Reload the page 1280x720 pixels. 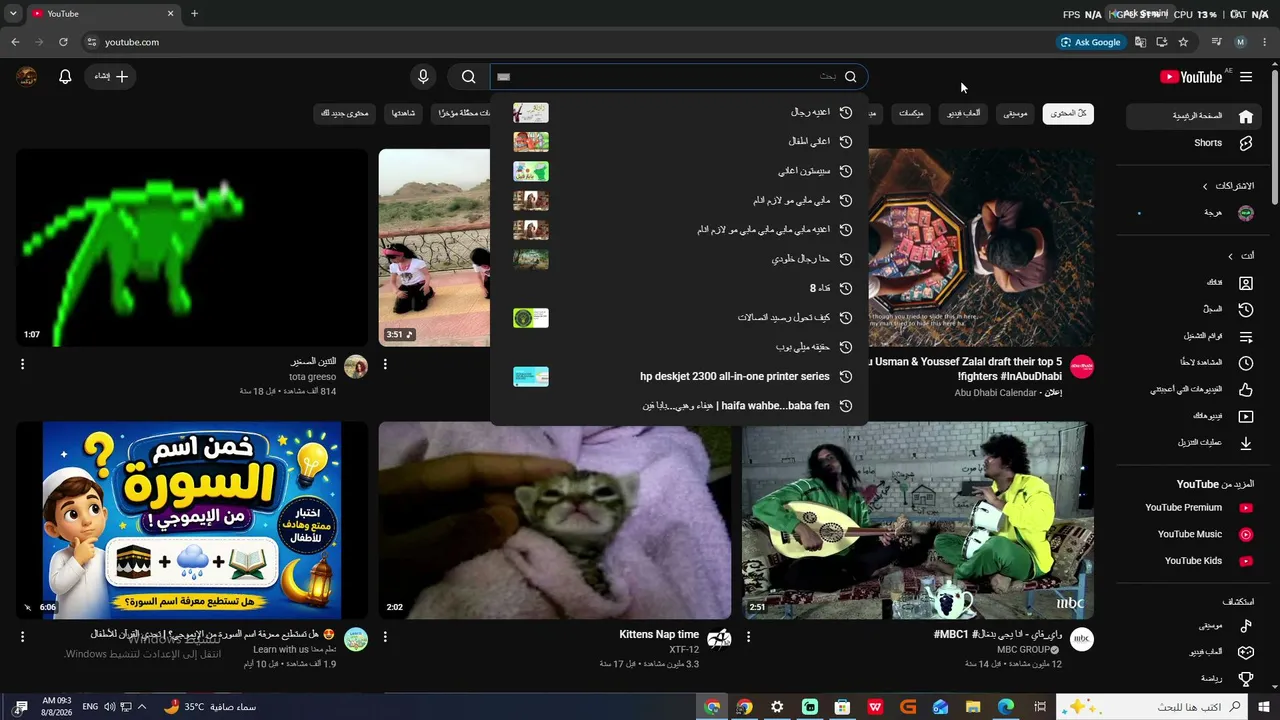pos(63,42)
